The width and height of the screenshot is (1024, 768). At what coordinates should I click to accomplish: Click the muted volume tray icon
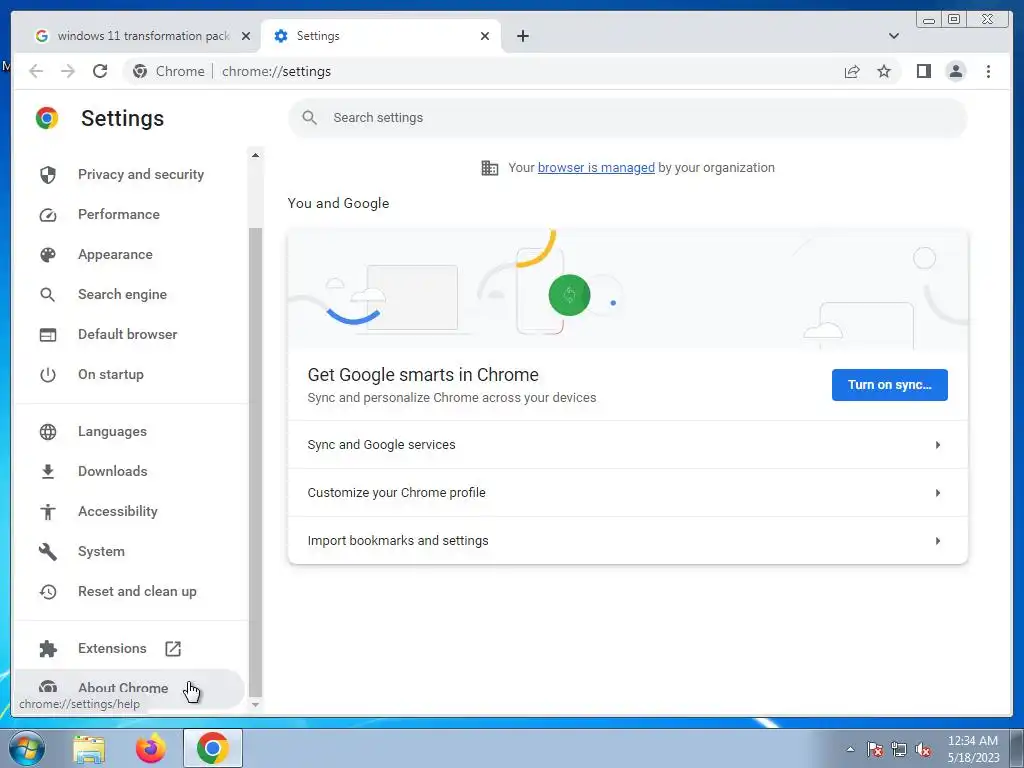click(923, 750)
